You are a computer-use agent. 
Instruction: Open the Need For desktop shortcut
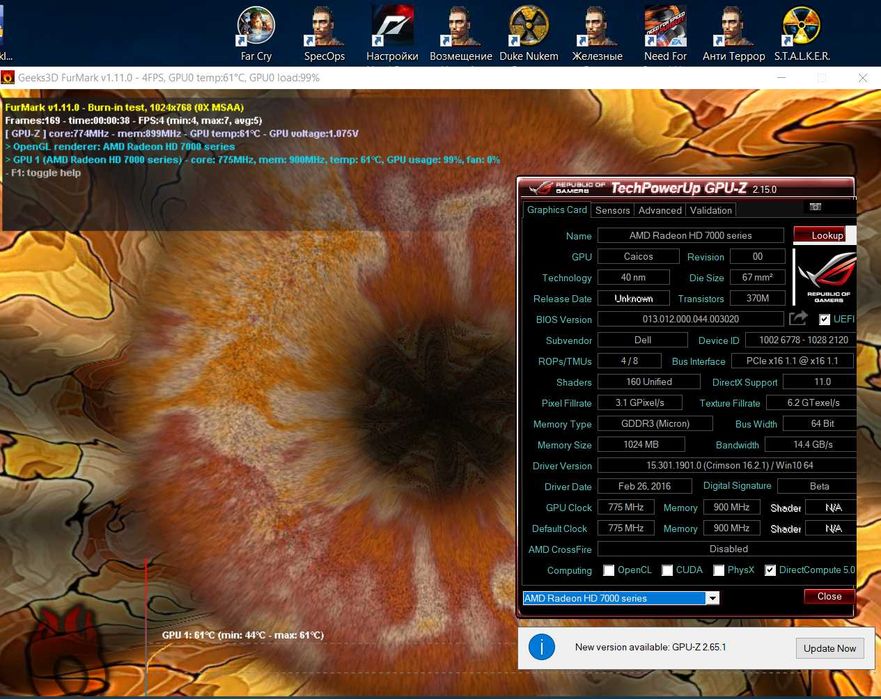click(x=665, y=34)
